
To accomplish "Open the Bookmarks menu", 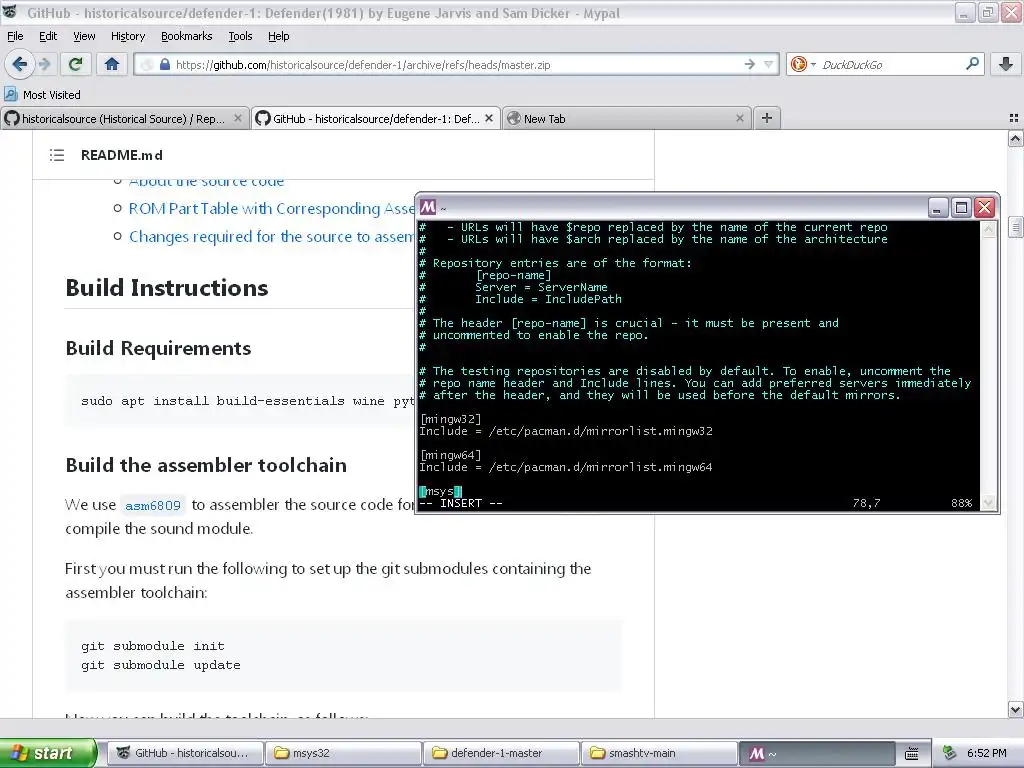I will coord(186,36).
